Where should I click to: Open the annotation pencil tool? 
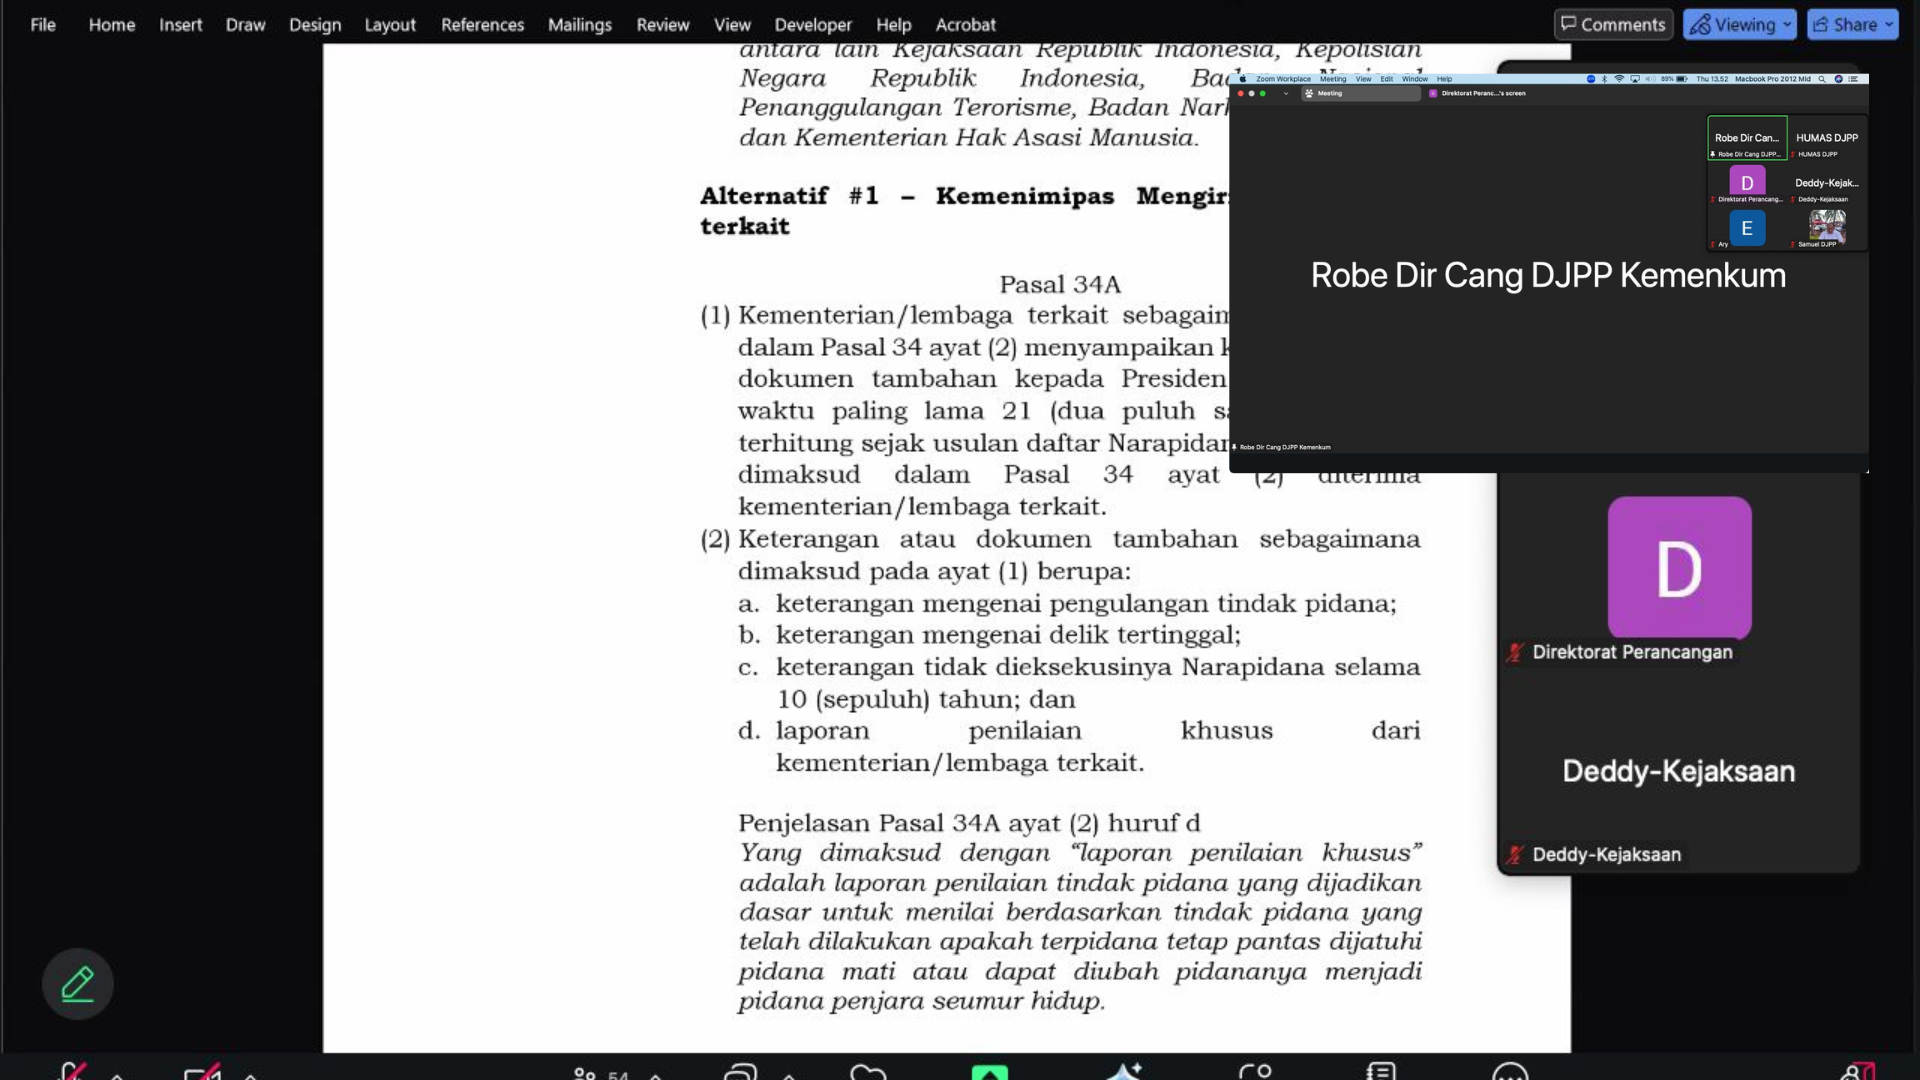[78, 984]
